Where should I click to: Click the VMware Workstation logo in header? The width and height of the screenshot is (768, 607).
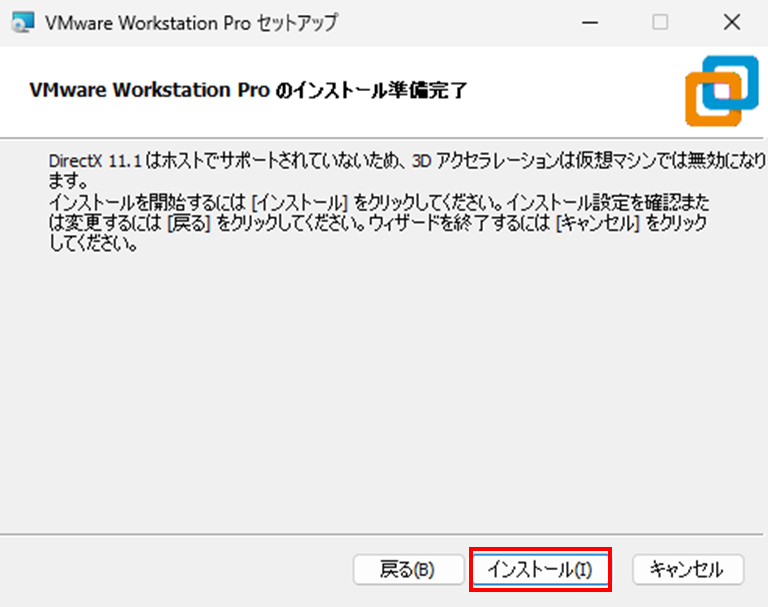tap(717, 90)
